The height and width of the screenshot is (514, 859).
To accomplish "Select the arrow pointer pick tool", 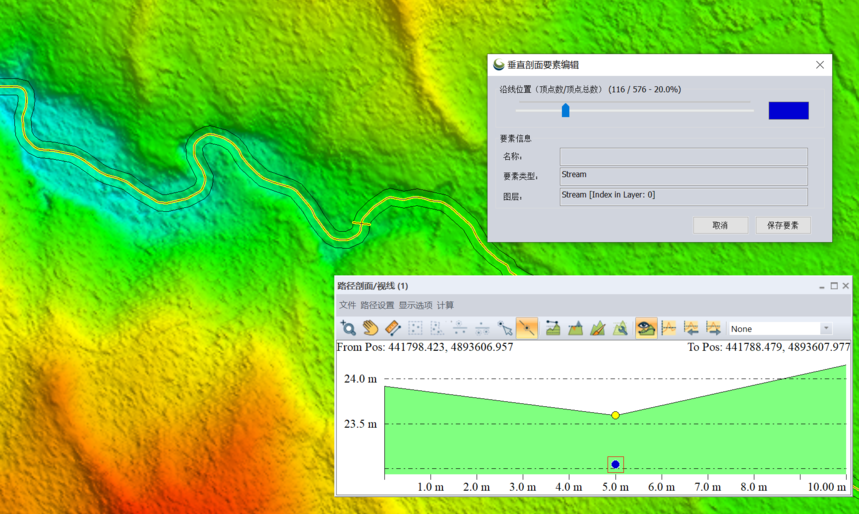I will [505, 328].
